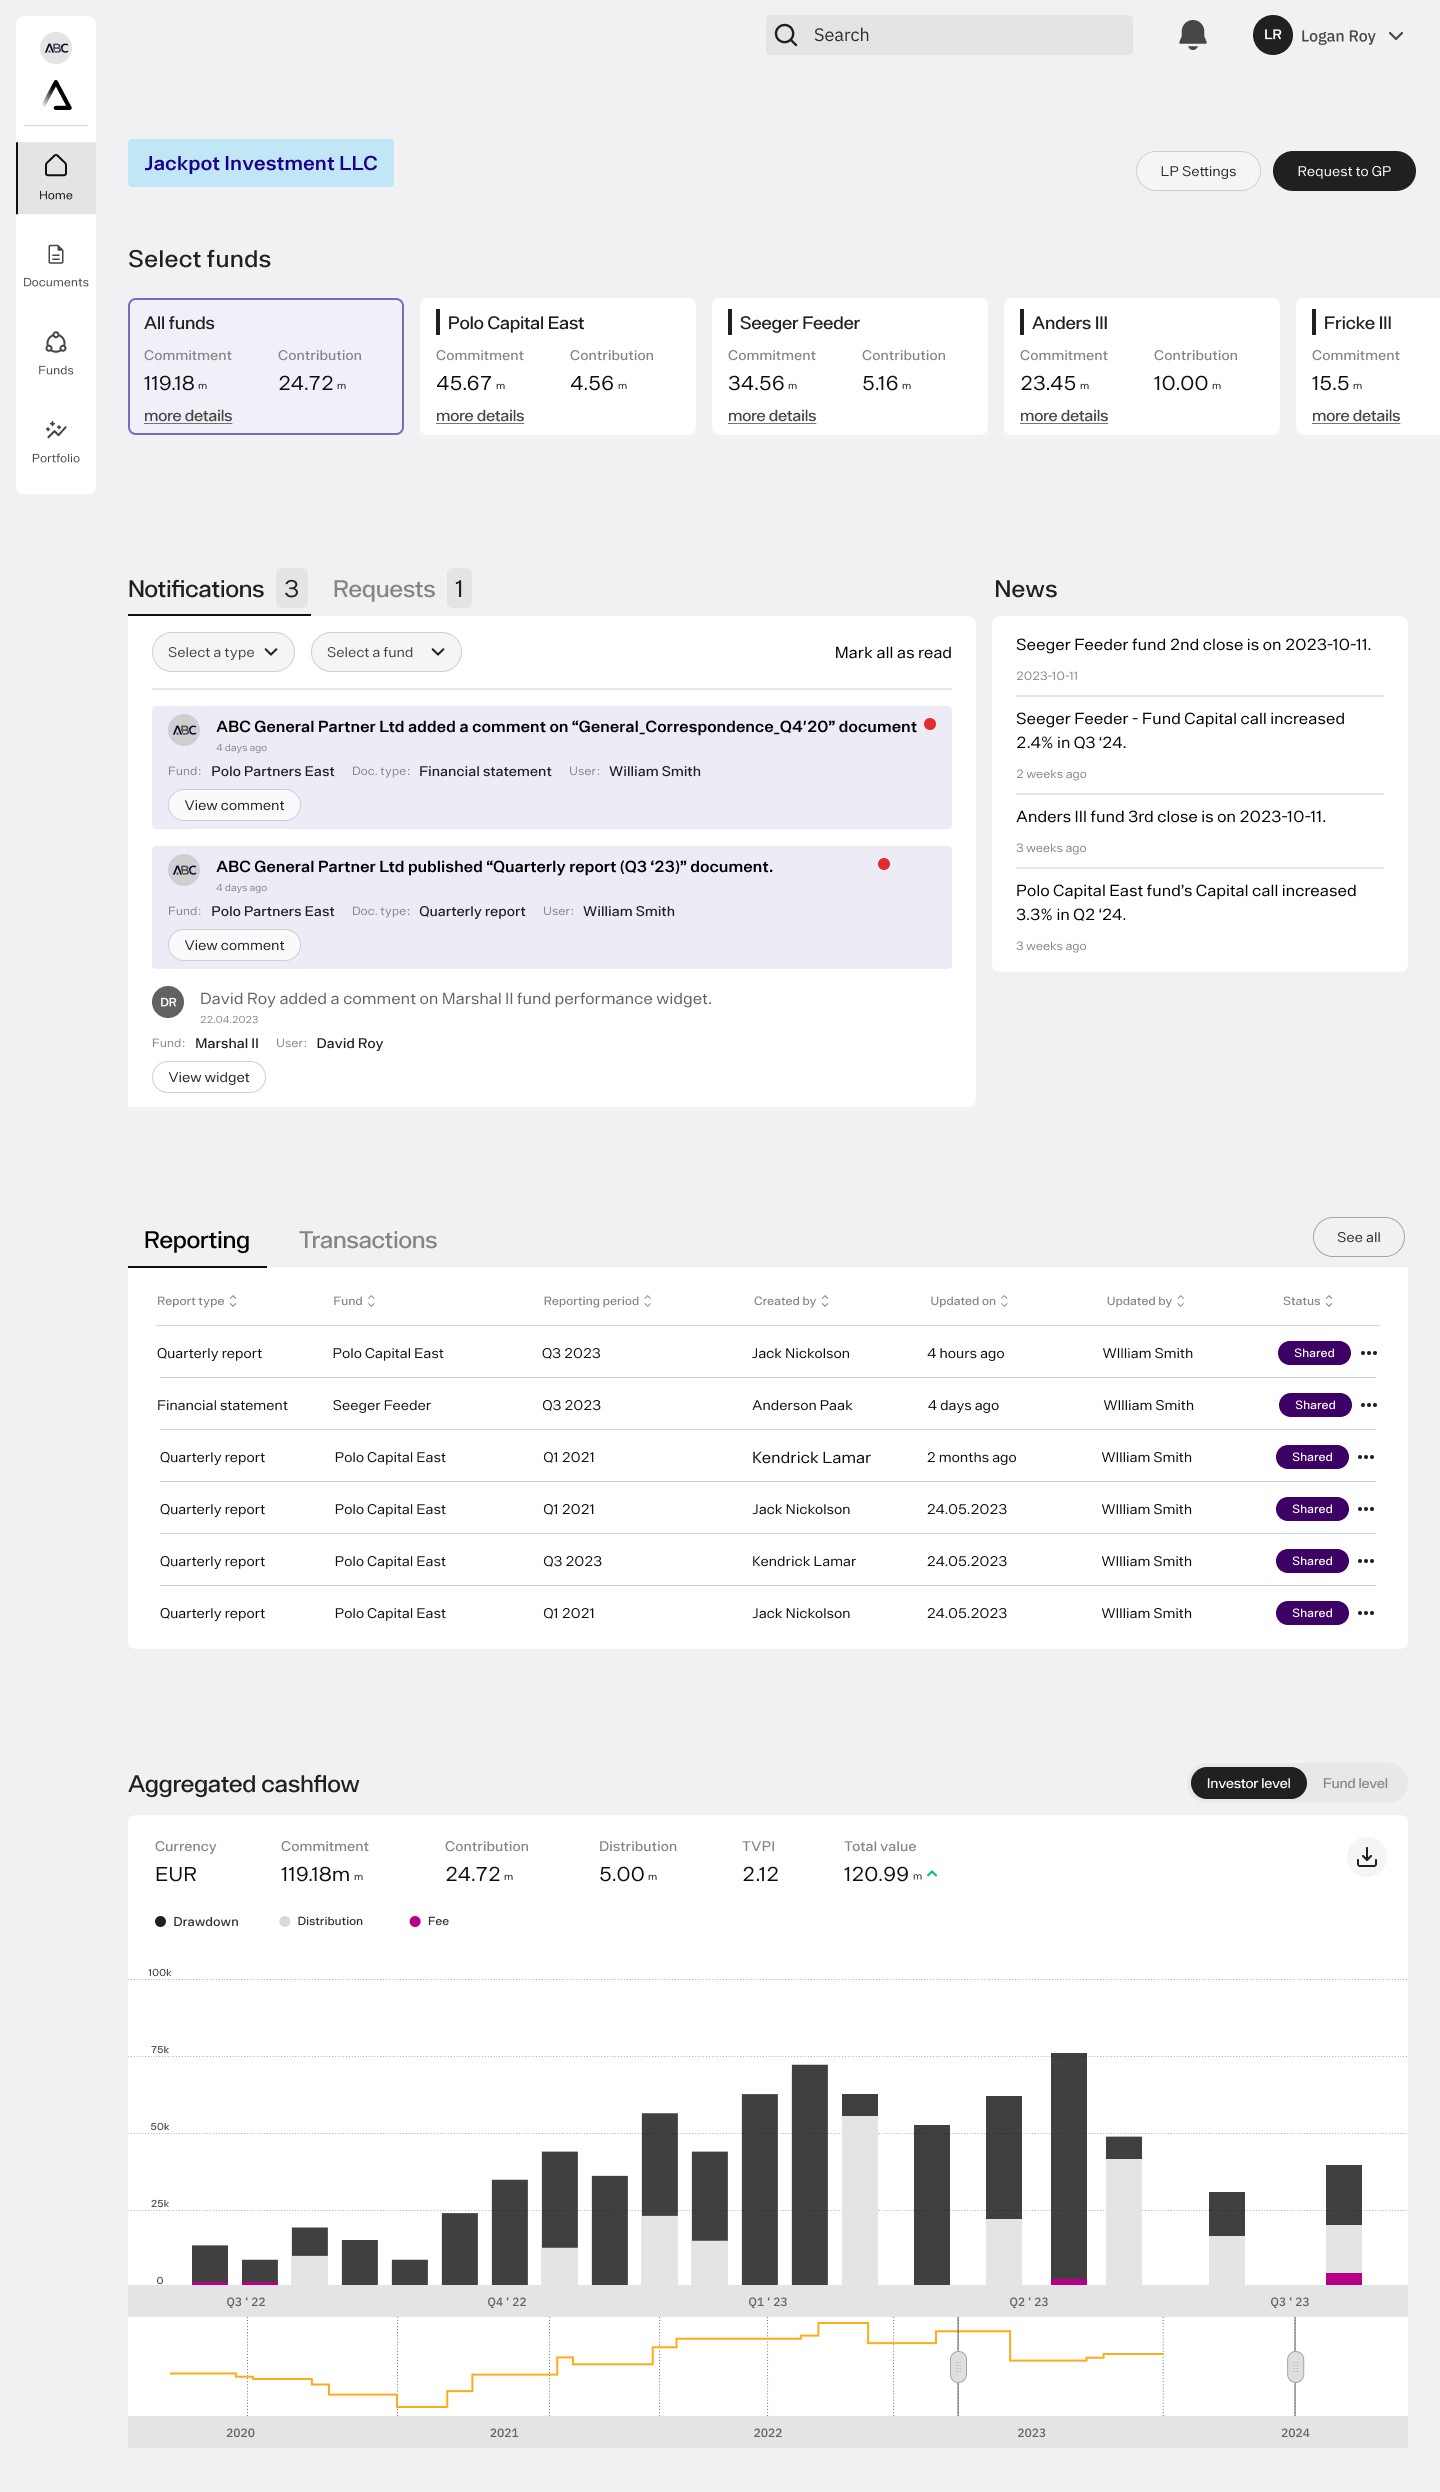The image size is (1440, 2492).
Task: Open the Select a type dropdown
Action: click(223, 652)
